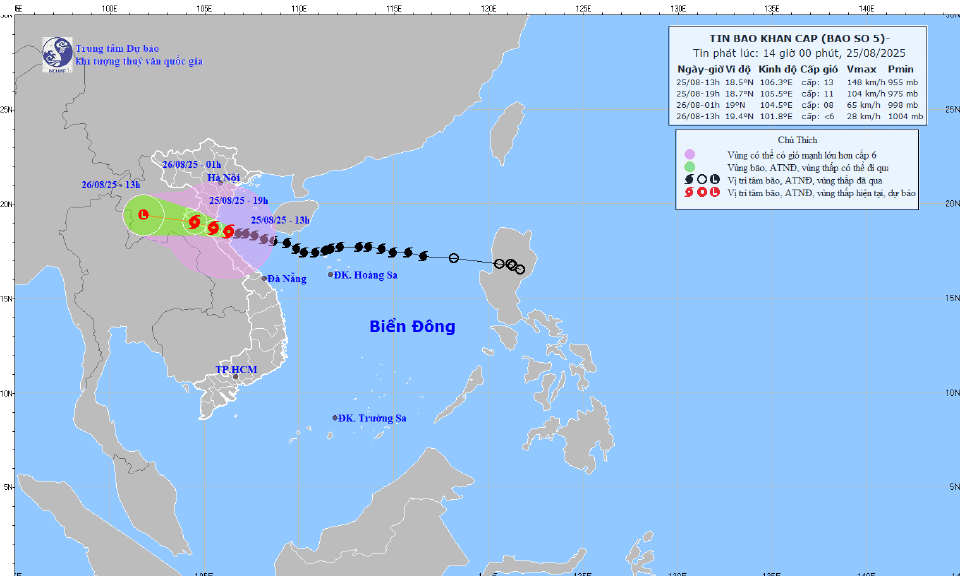Click the '26/08/25 - 01h' forecast time label
Viewport: 960px width, 576px height.
(x=192, y=165)
